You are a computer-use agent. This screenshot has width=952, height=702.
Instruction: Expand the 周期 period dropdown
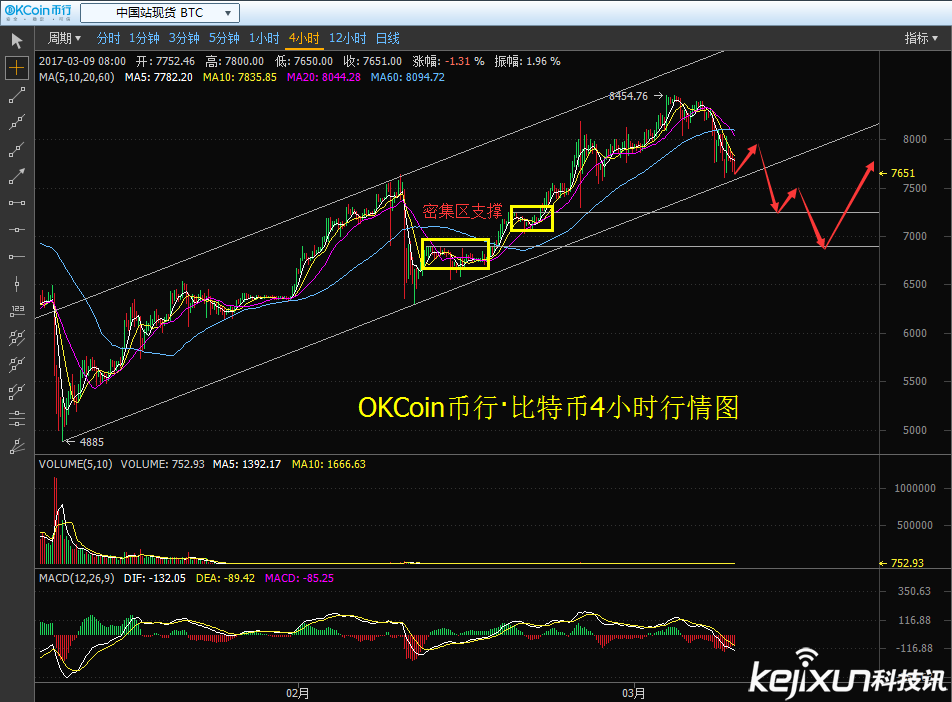(x=64, y=38)
